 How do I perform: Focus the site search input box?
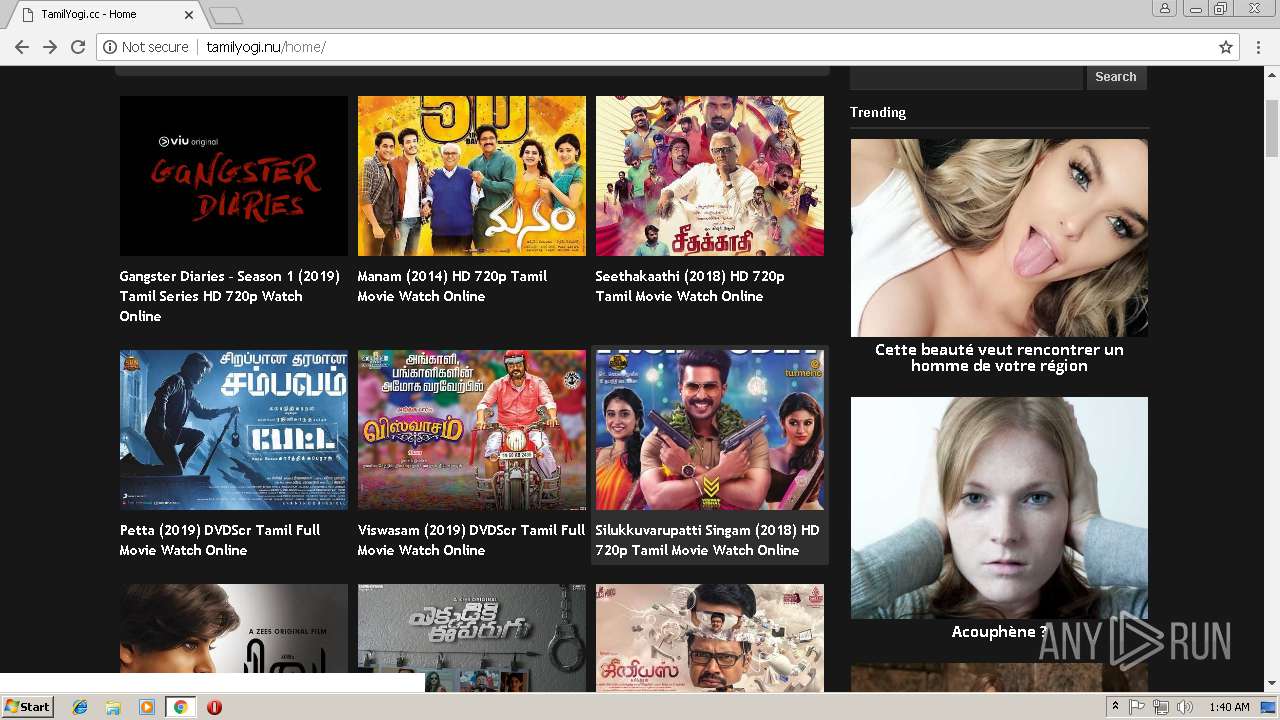coord(967,77)
